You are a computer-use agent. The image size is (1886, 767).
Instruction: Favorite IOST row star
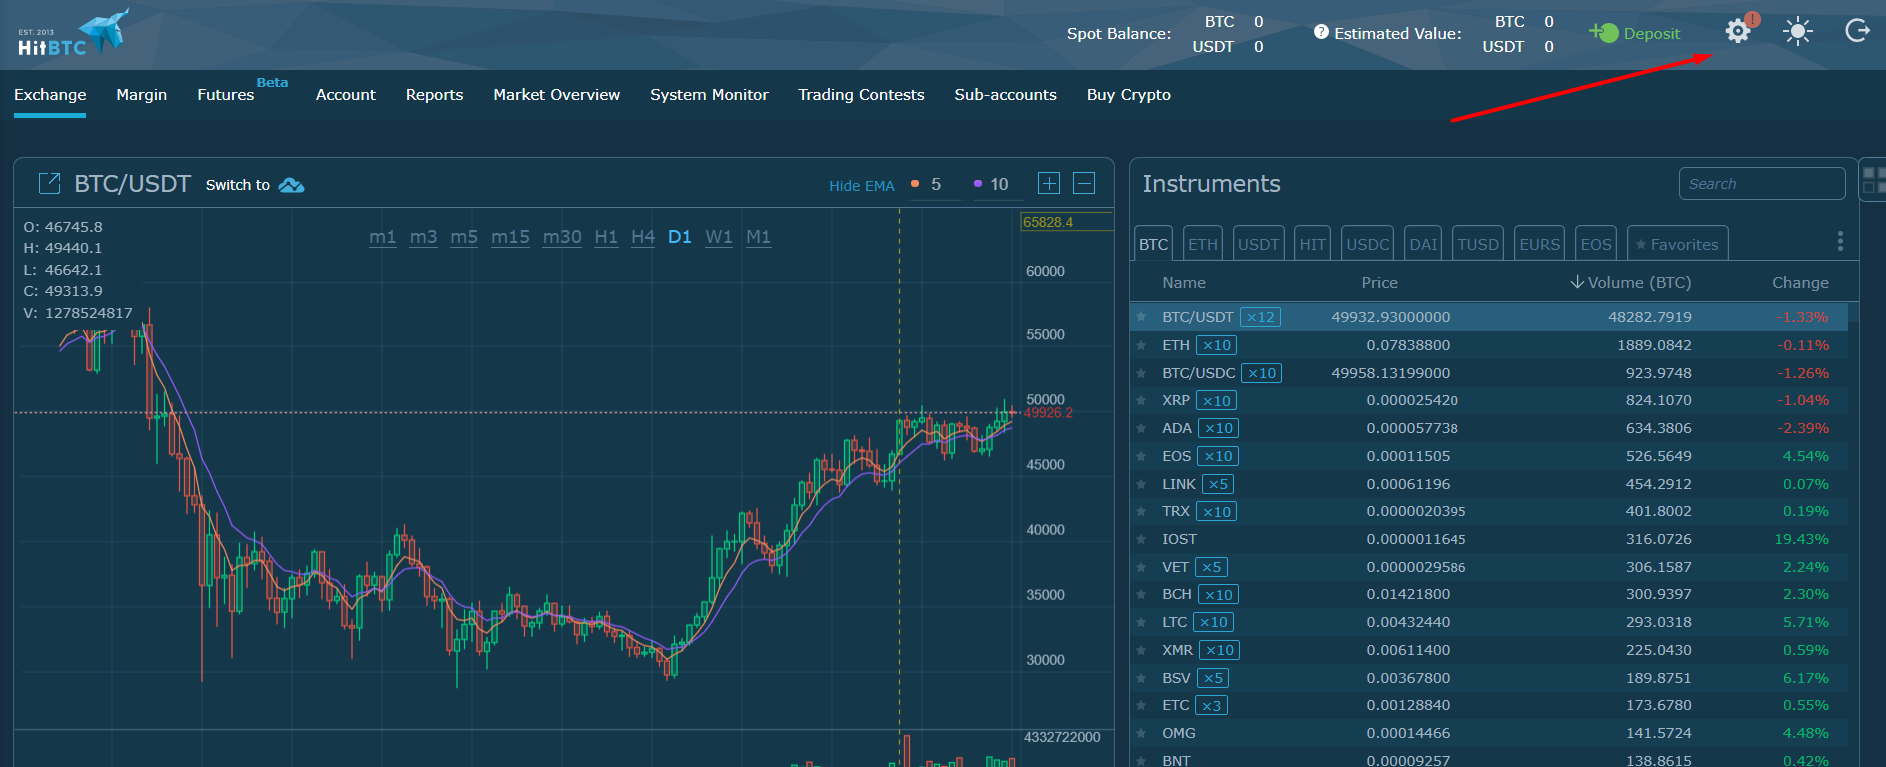1141,539
